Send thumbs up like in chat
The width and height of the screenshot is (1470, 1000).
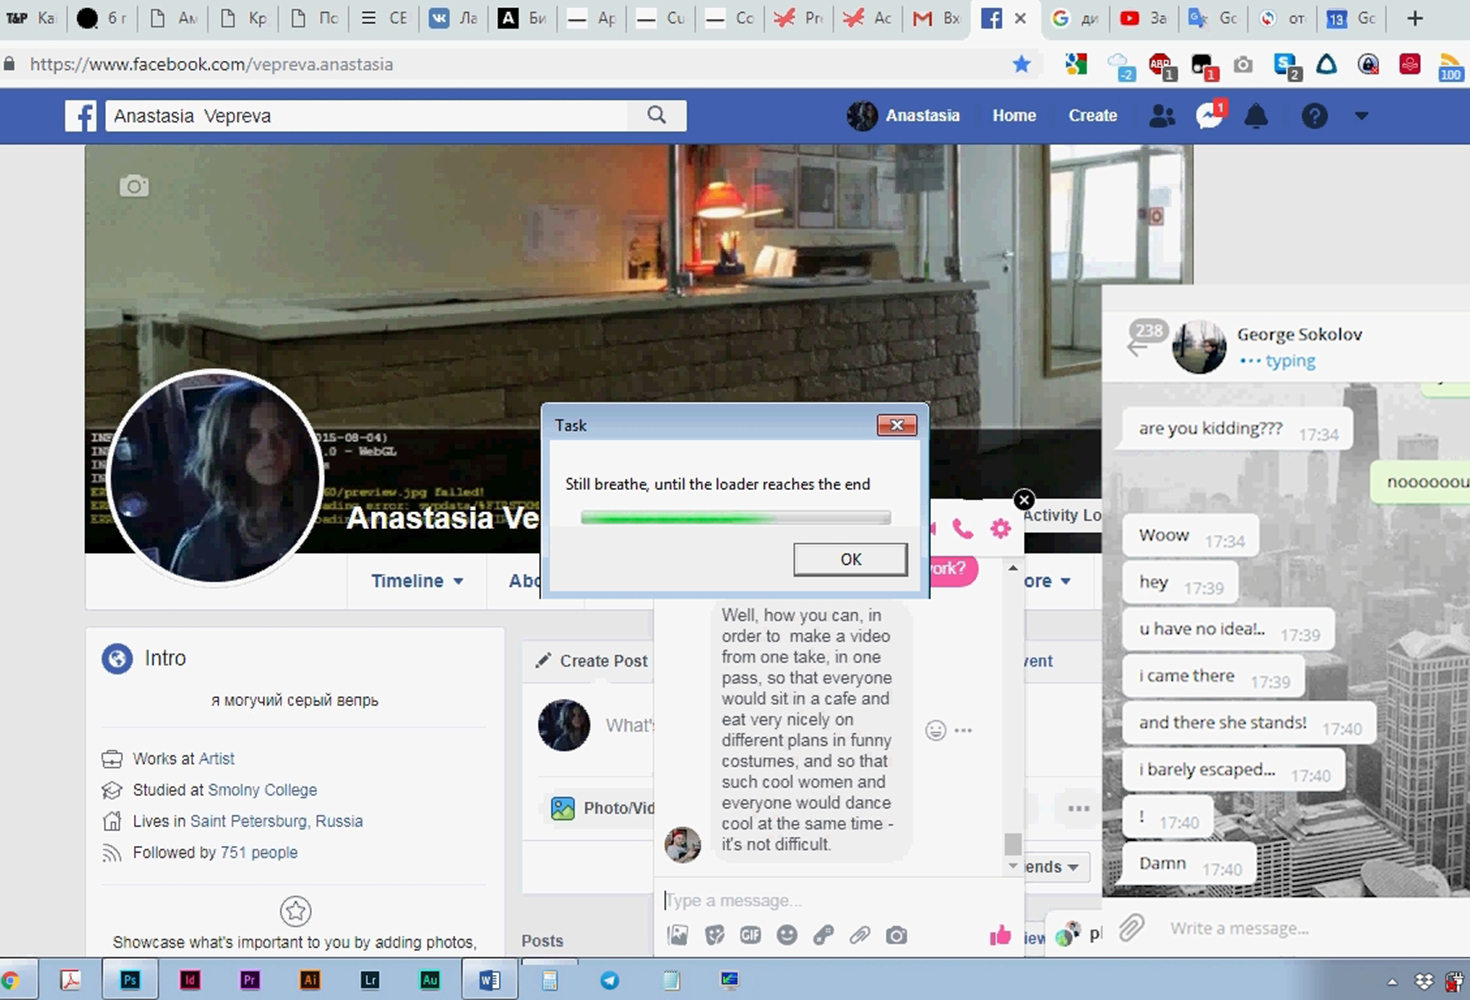[x=1000, y=935]
